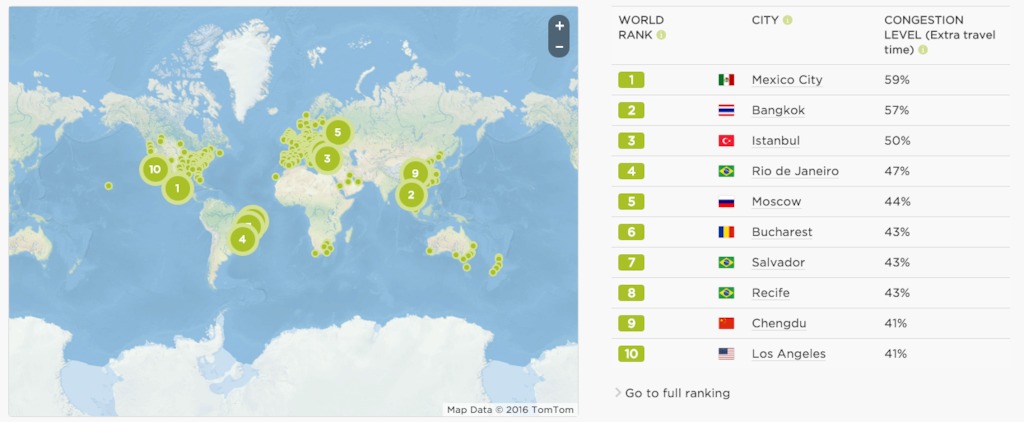This screenshot has width=1024, height=422.
Task: Click the info icon beside World Rank
Action: (x=661, y=35)
